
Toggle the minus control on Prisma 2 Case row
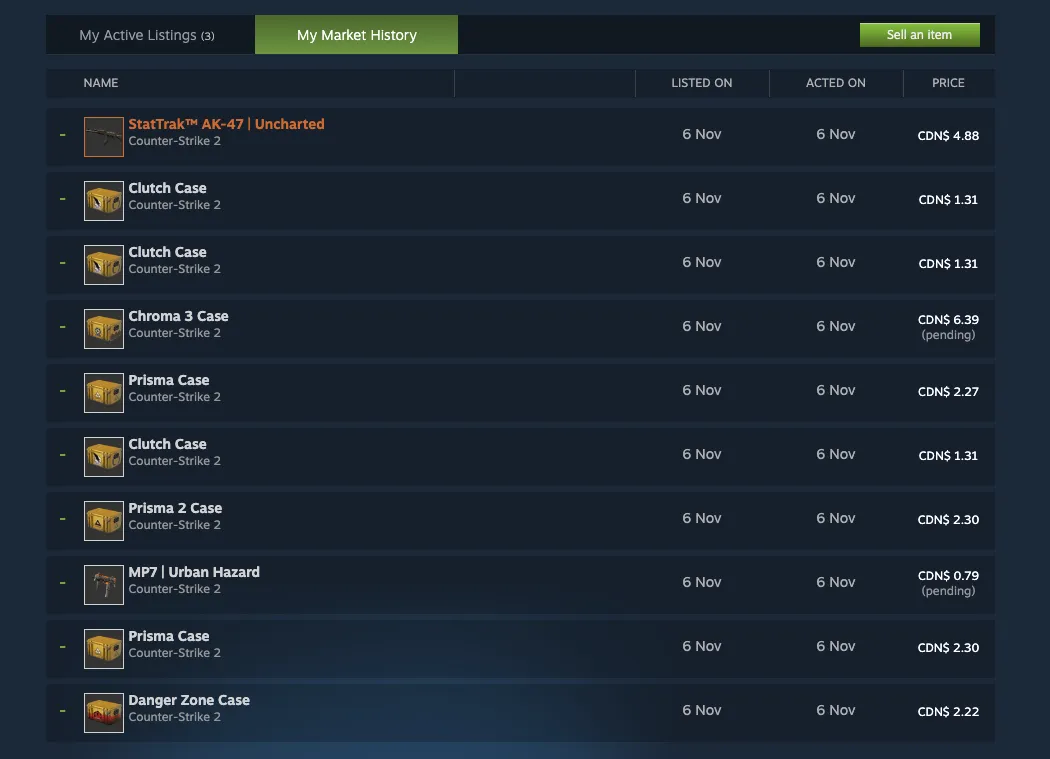click(x=62, y=519)
